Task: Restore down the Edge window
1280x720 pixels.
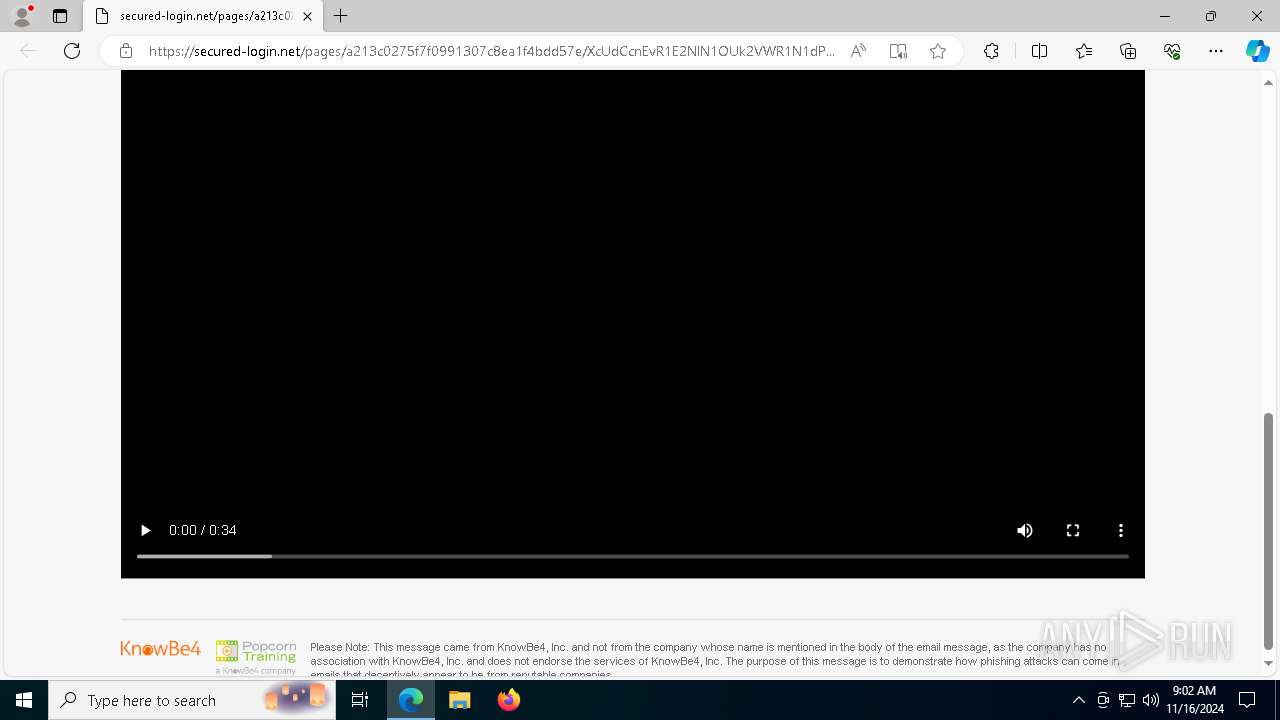Action: coord(1211,16)
